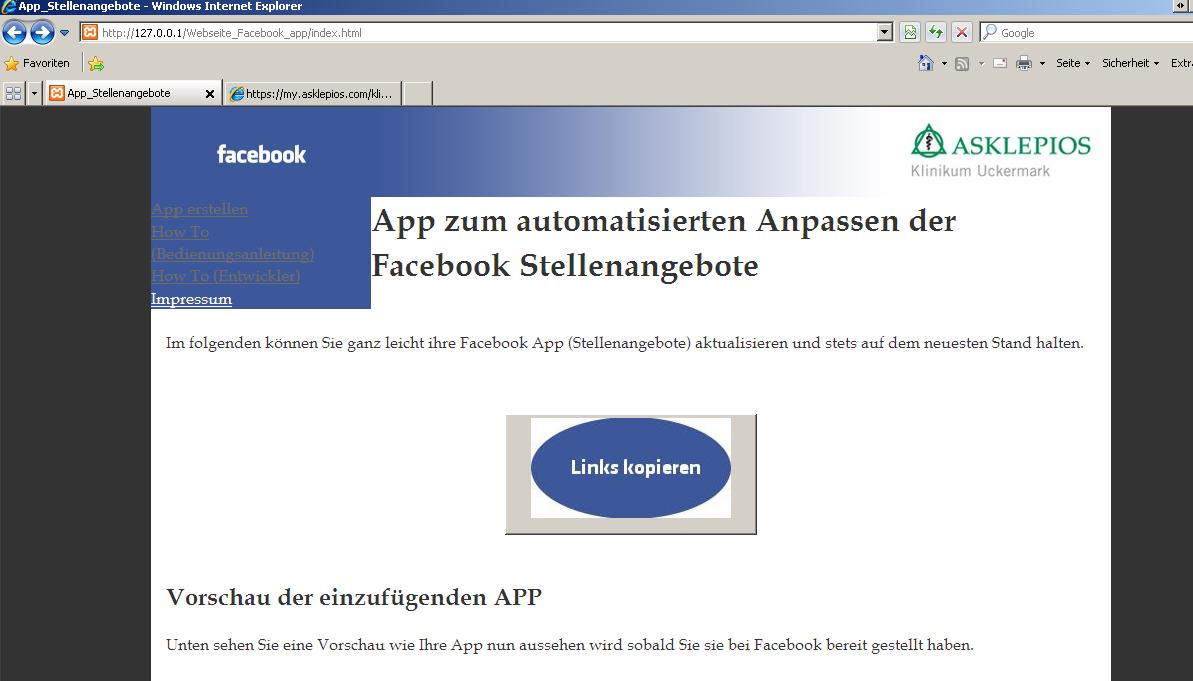This screenshot has height=681, width=1193.
Task: Open the Seite menu
Action: 1073,63
